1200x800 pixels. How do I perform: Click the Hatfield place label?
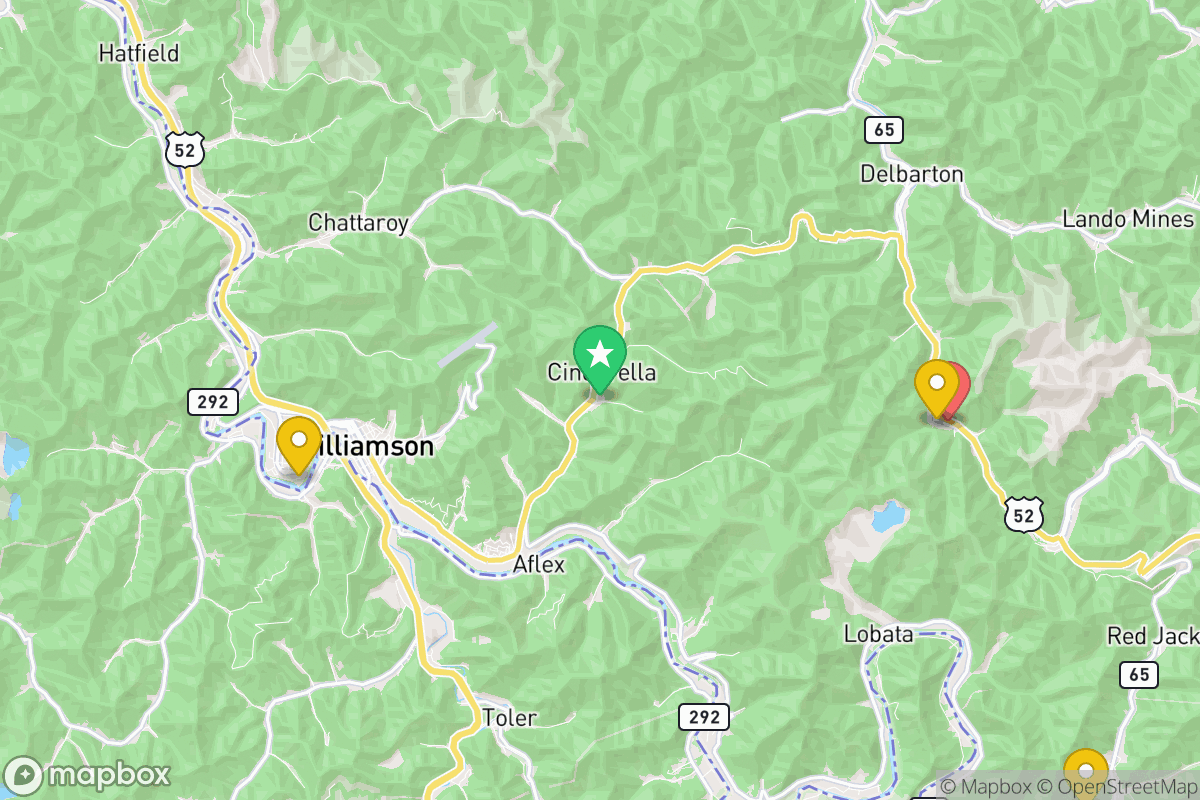pos(139,53)
